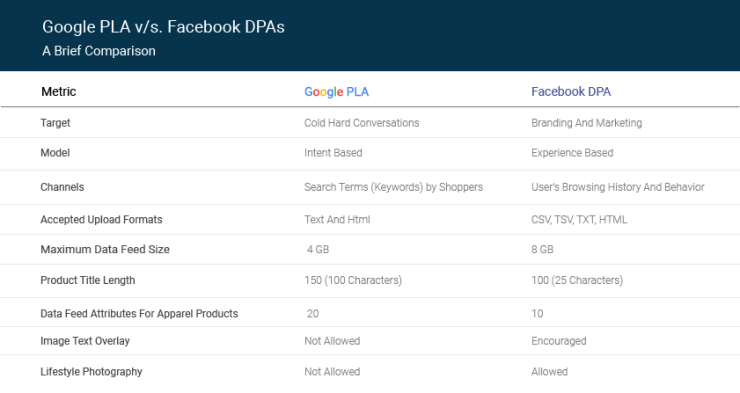This screenshot has width=740, height=393.
Task: Click the 'Encouraged' cell
Action: click(559, 341)
